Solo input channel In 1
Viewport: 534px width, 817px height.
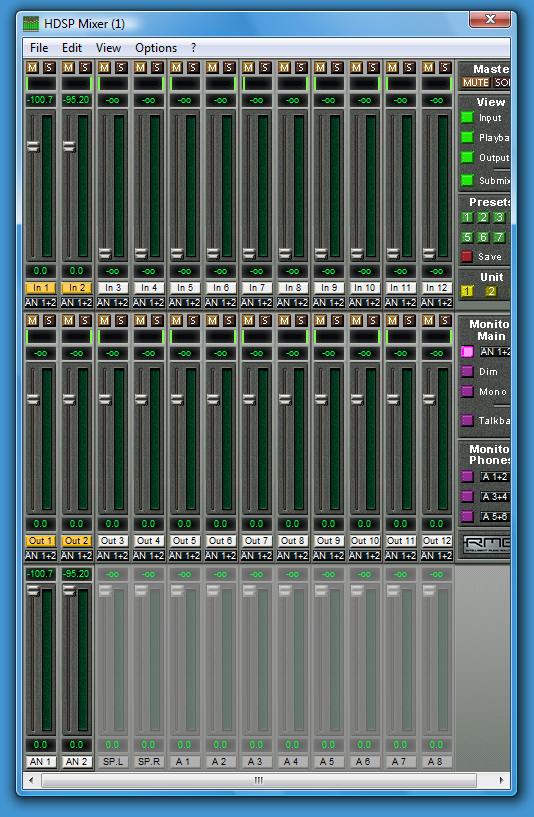point(49,67)
